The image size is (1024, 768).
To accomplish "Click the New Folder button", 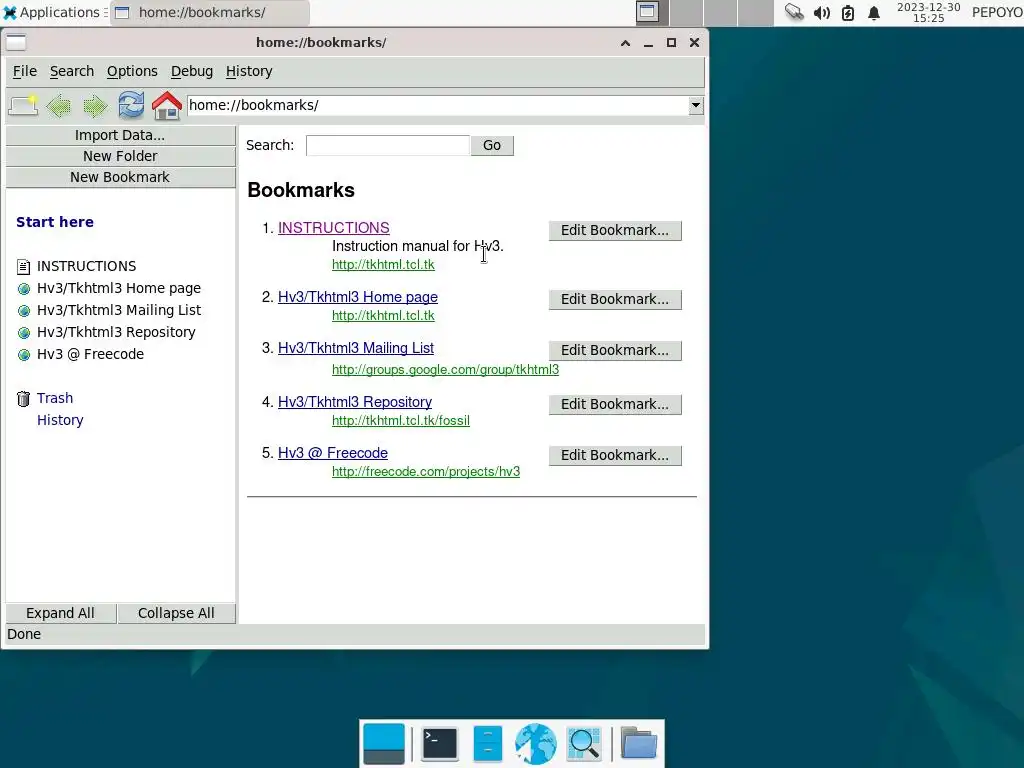I will click(x=120, y=156).
